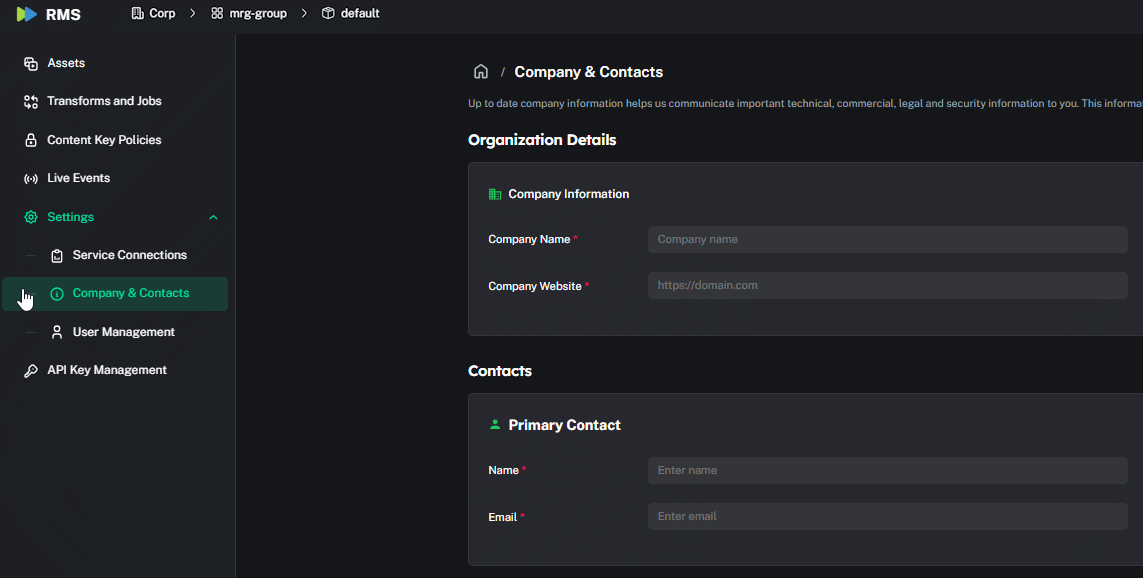Click the default breadcrumb link

[360, 13]
